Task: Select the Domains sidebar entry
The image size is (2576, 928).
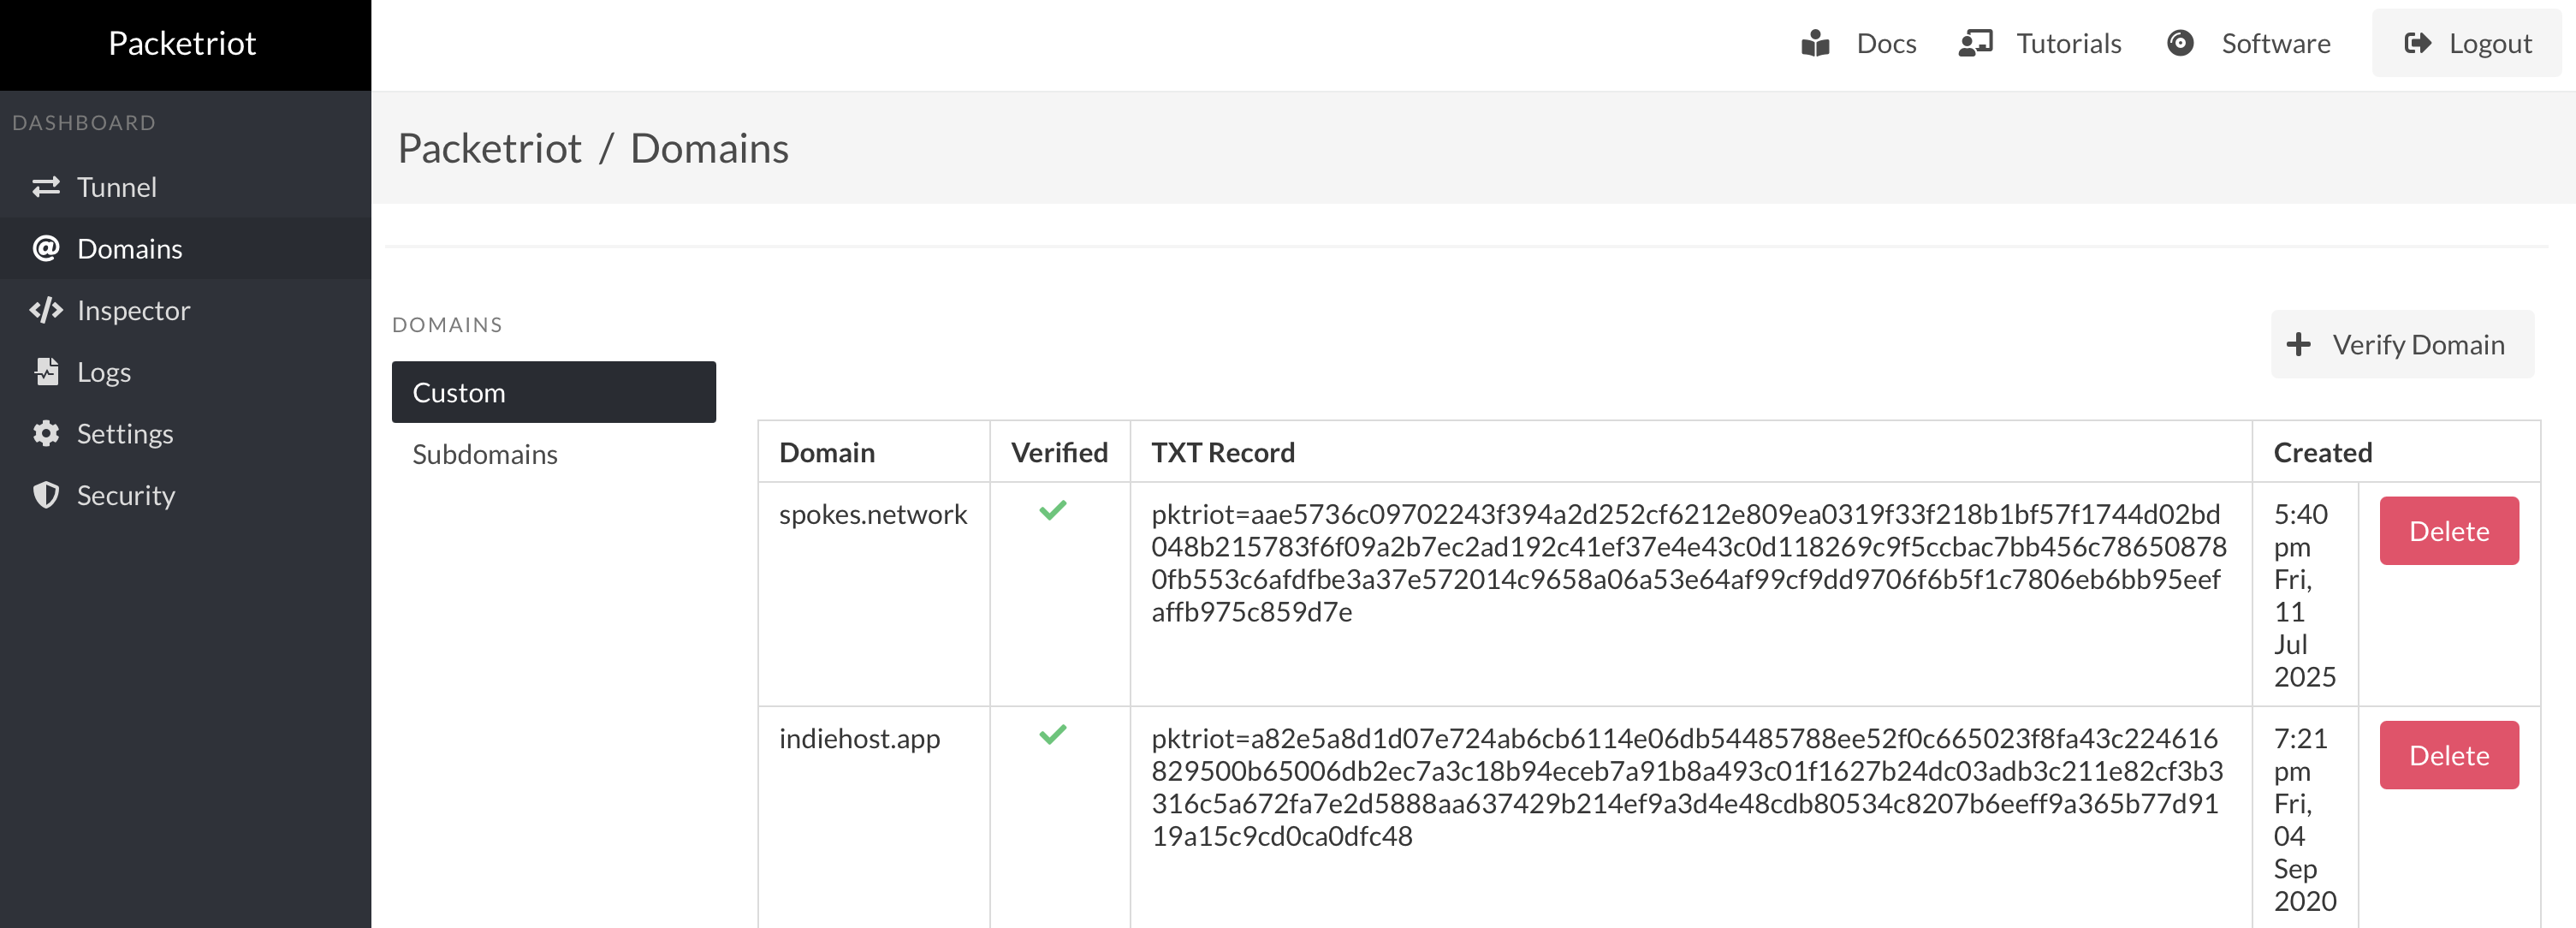Action: coord(186,248)
